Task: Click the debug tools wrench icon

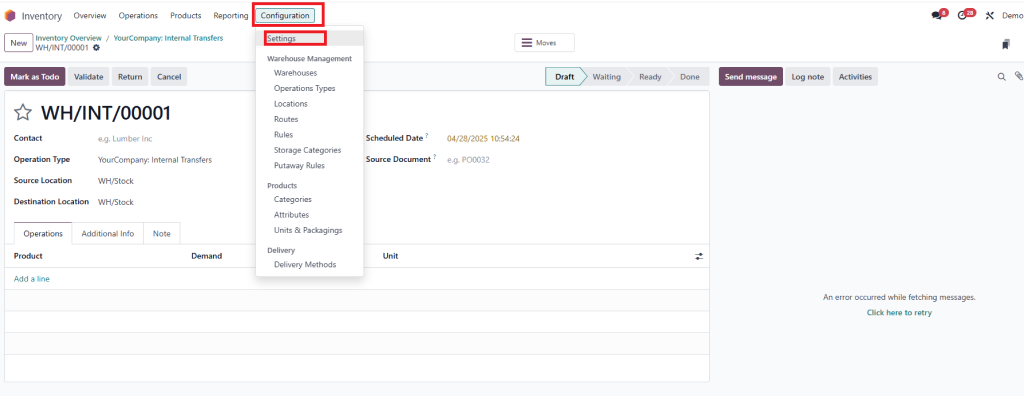Action: coord(990,16)
